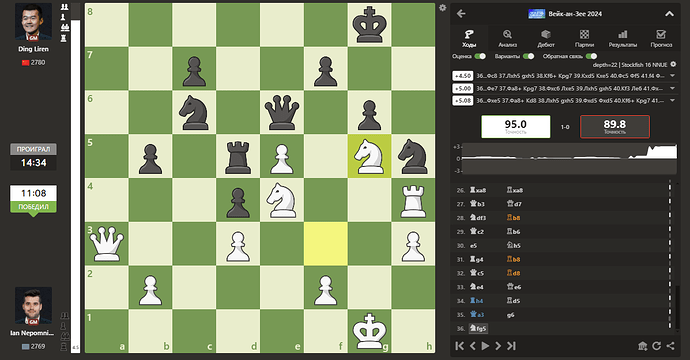Click Black's 89.8 accuracy box
Viewport: 690px width, 360px height.
pyautogui.click(x=615, y=127)
